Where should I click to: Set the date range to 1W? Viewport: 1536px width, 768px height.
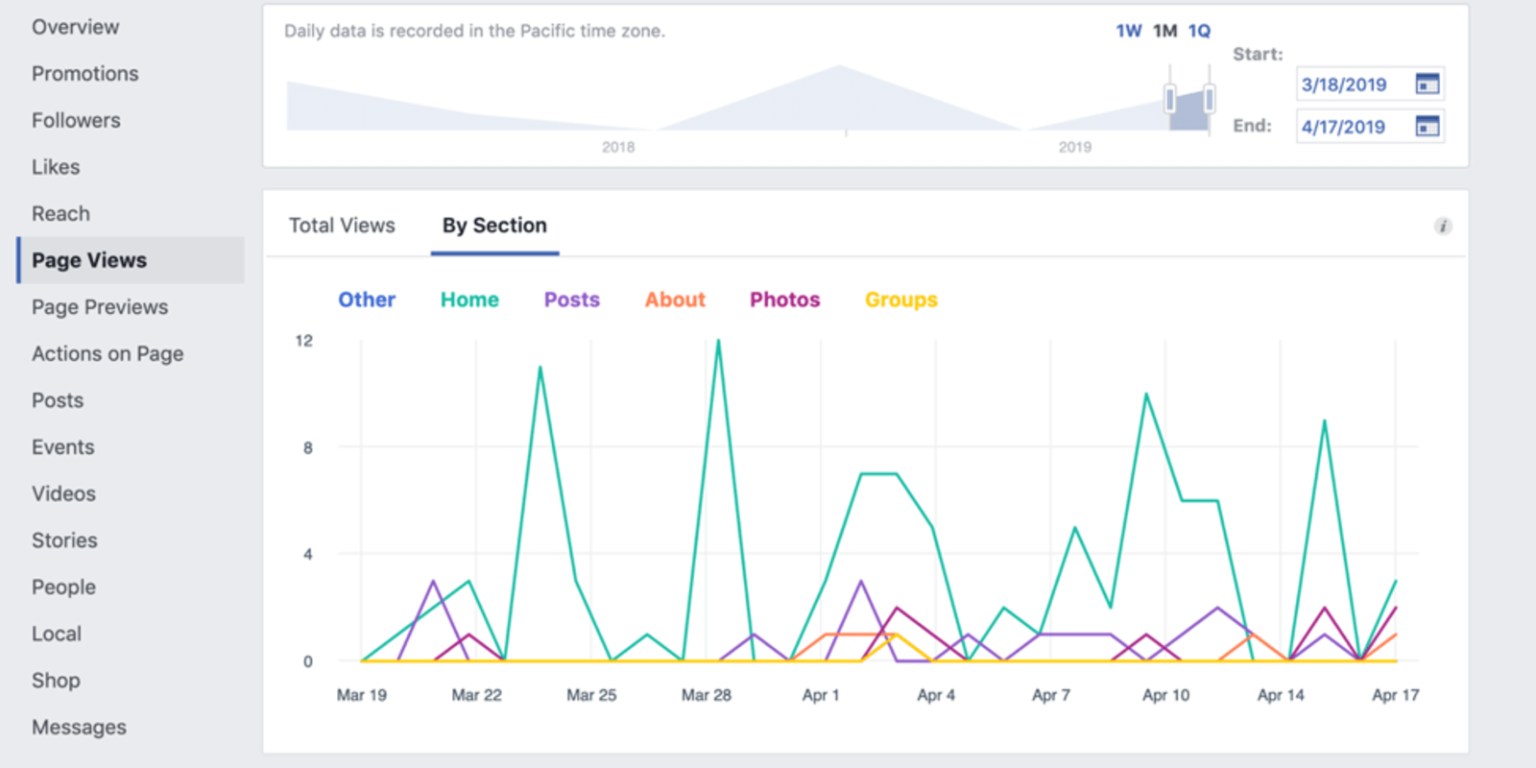pos(1128,31)
